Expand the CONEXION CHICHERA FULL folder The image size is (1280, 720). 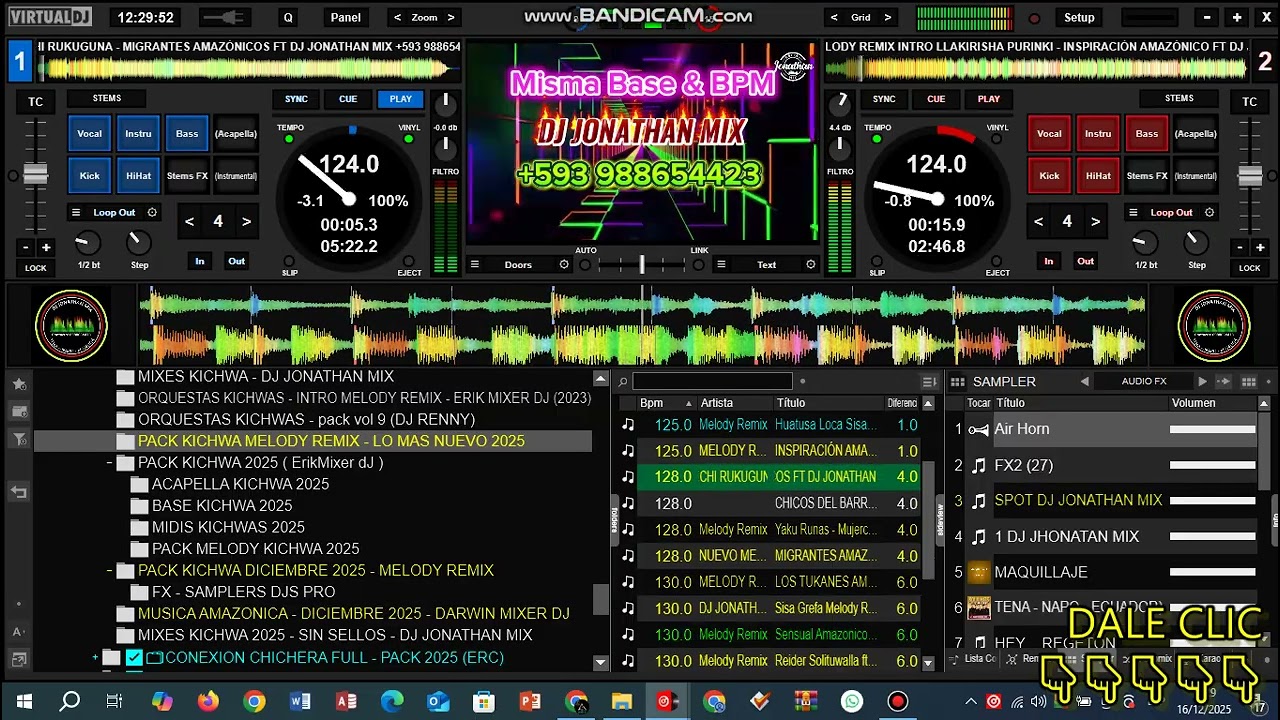click(x=95, y=657)
